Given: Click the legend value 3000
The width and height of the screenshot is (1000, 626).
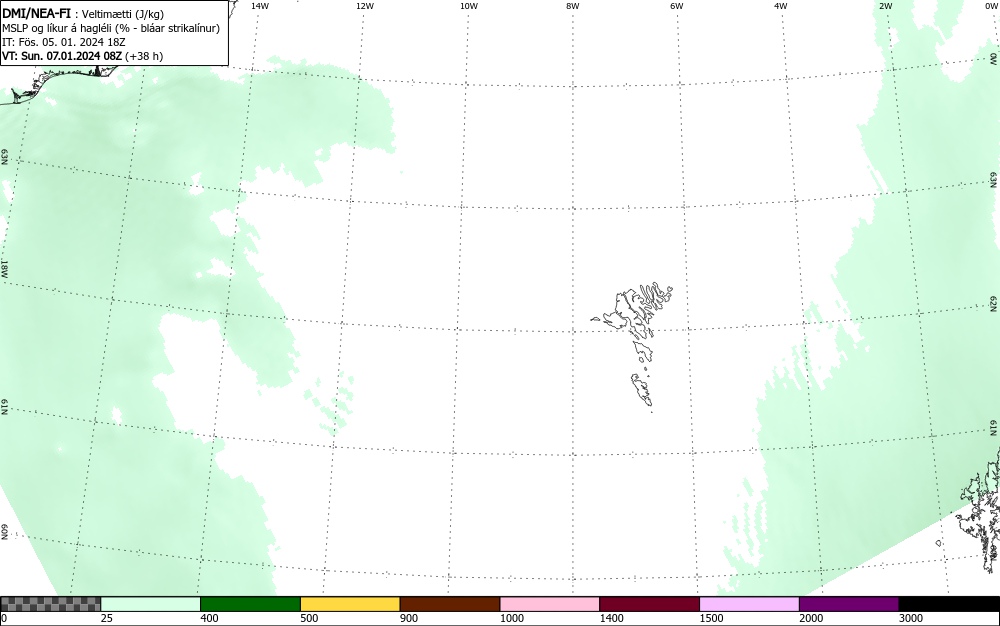Looking at the screenshot, I should tap(911, 618).
